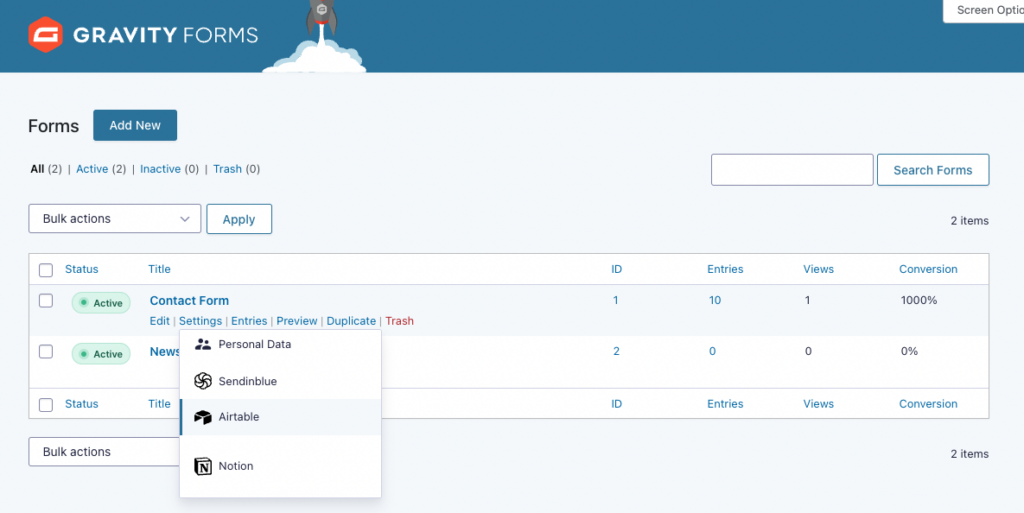This screenshot has width=1024, height=513.
Task: Open the top Bulk actions dropdown
Action: (115, 219)
